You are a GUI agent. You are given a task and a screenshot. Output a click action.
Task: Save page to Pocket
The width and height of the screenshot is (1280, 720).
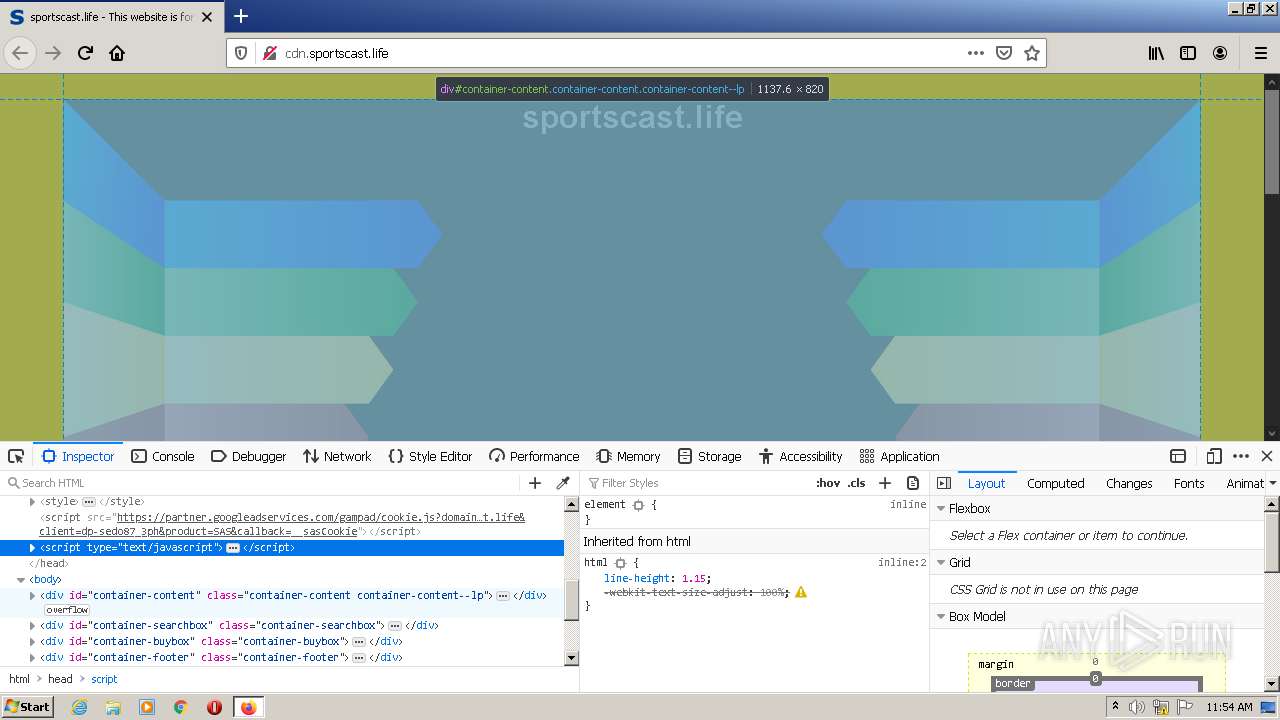point(1004,53)
